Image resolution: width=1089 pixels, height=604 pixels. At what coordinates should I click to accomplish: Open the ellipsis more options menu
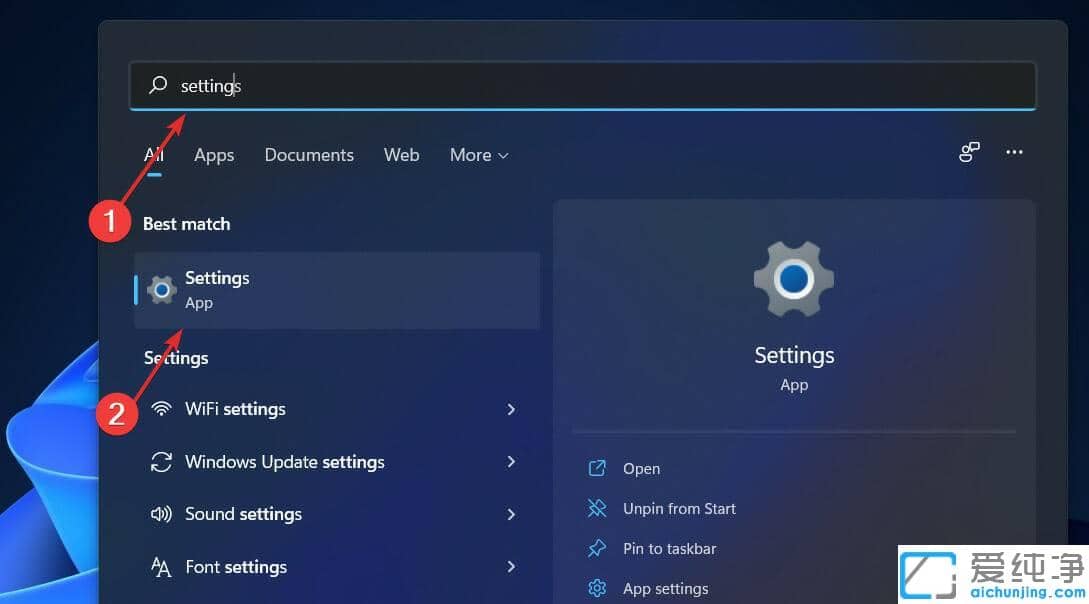(1014, 152)
